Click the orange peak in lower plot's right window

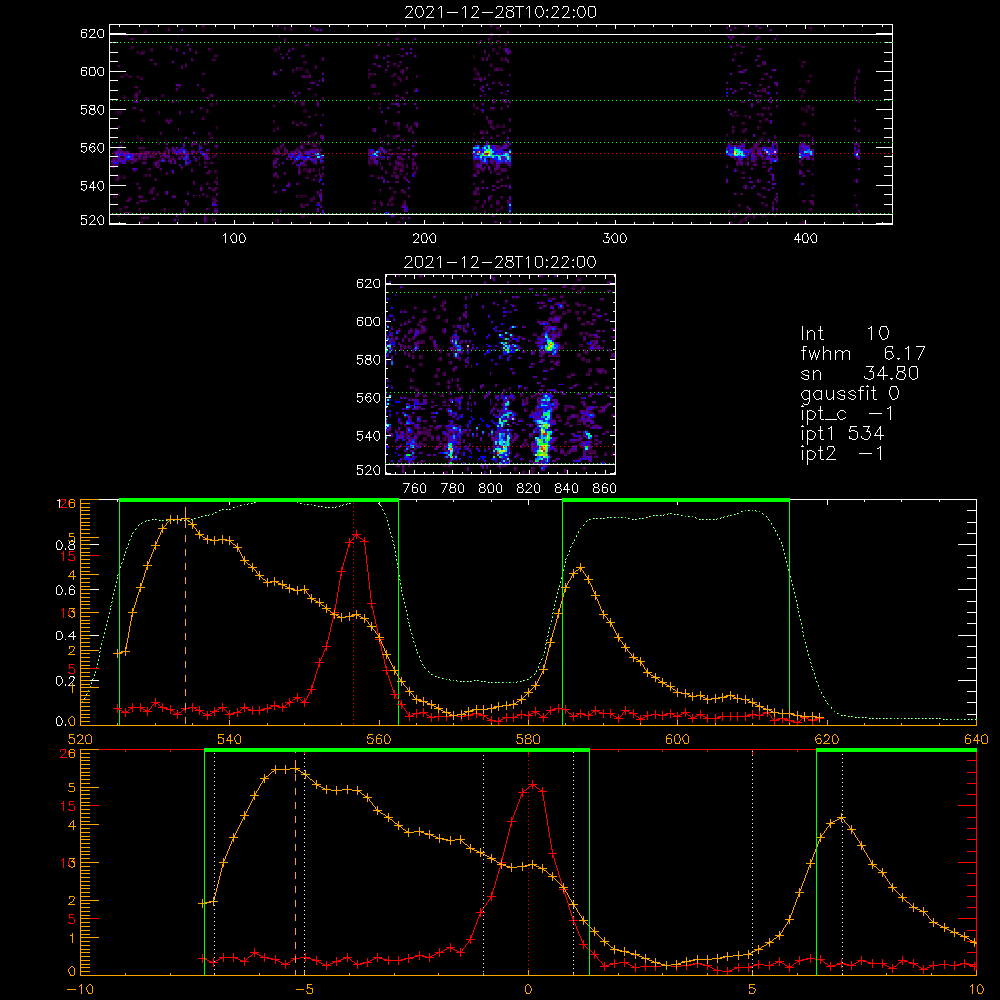(842, 818)
